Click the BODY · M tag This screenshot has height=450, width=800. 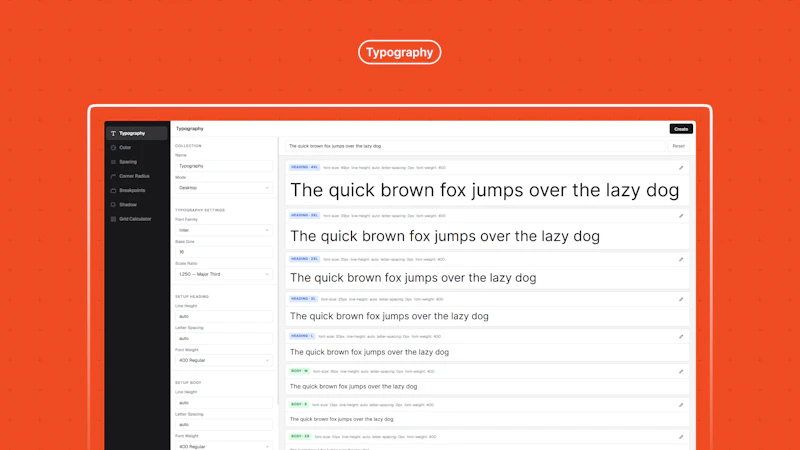click(x=299, y=371)
